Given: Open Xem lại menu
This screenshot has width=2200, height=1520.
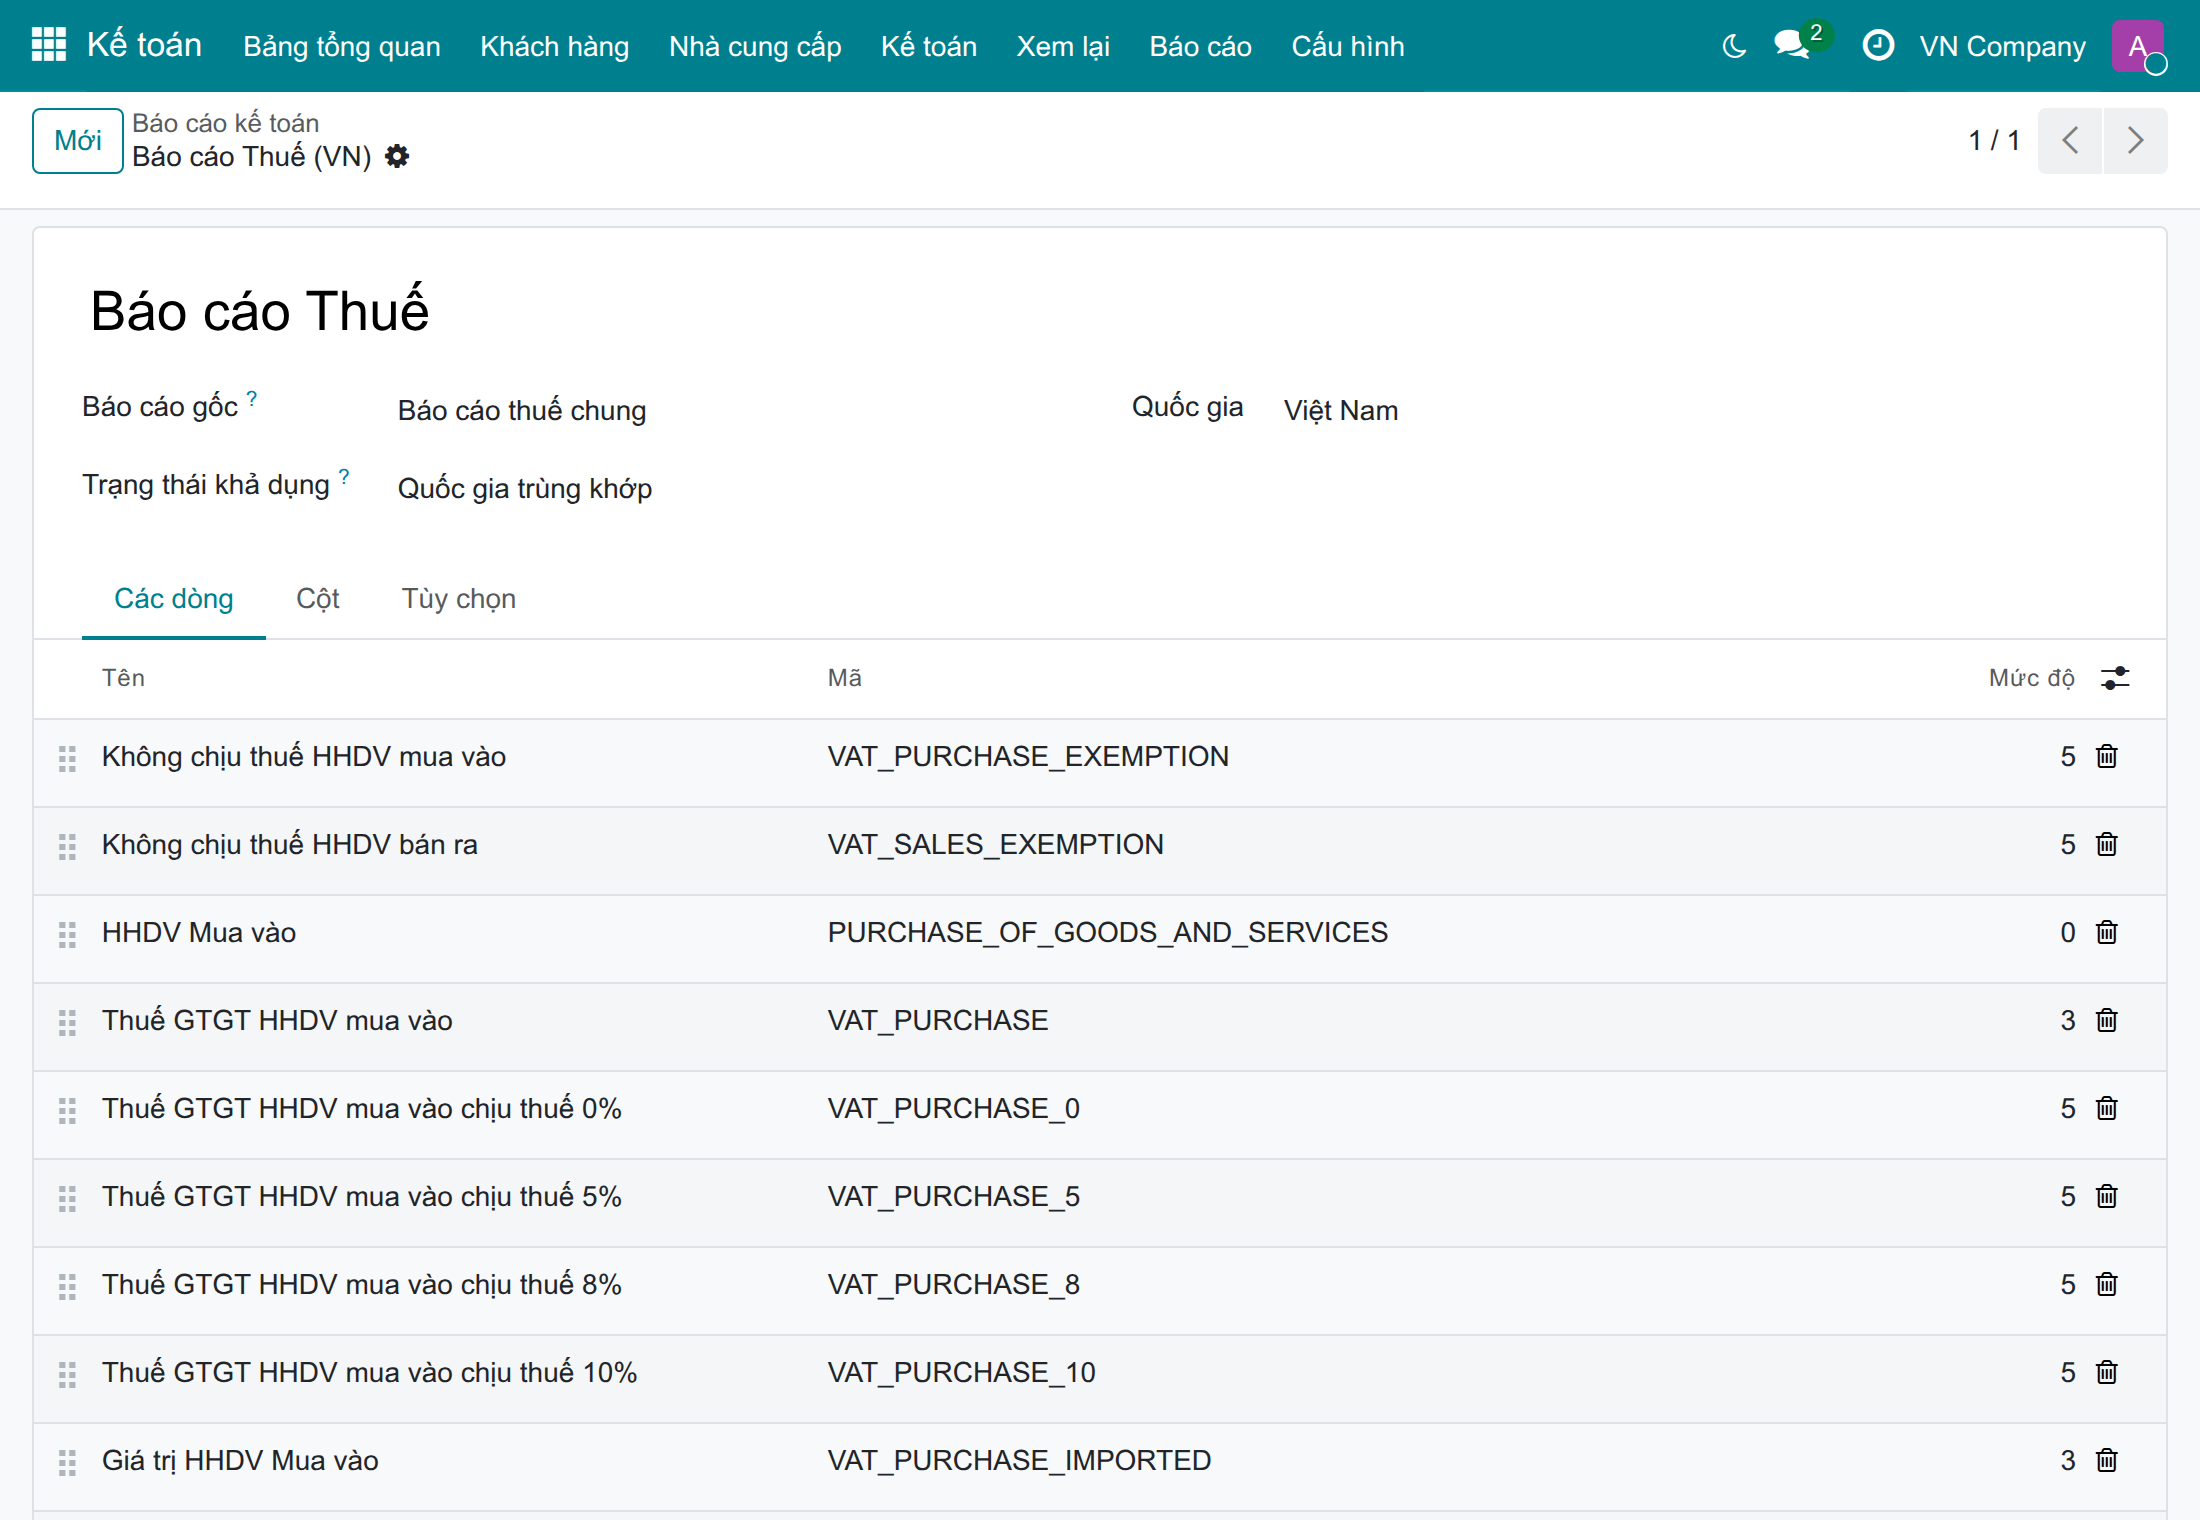Looking at the screenshot, I should 1063,46.
